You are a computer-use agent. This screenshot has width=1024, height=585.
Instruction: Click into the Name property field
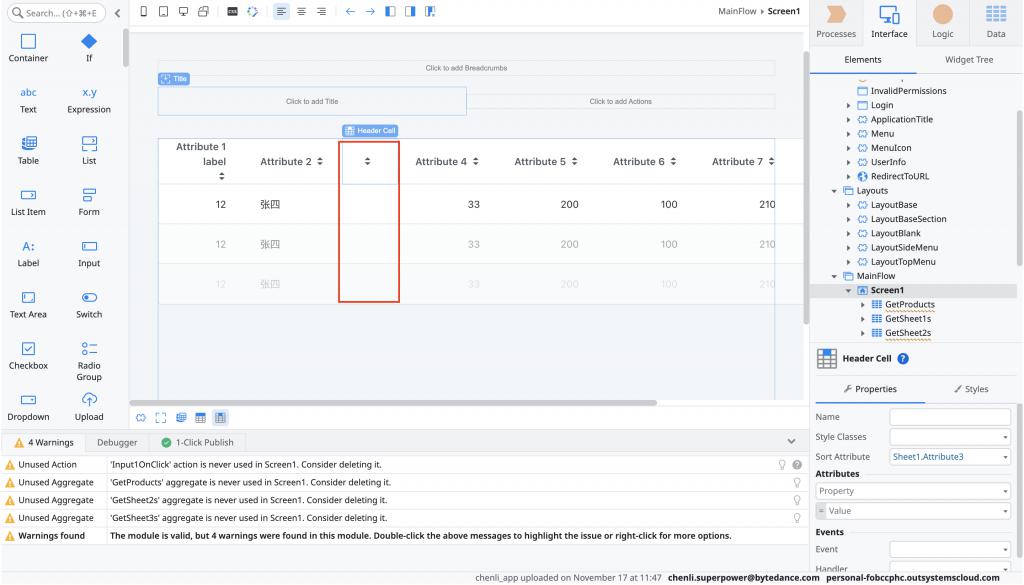coord(950,417)
